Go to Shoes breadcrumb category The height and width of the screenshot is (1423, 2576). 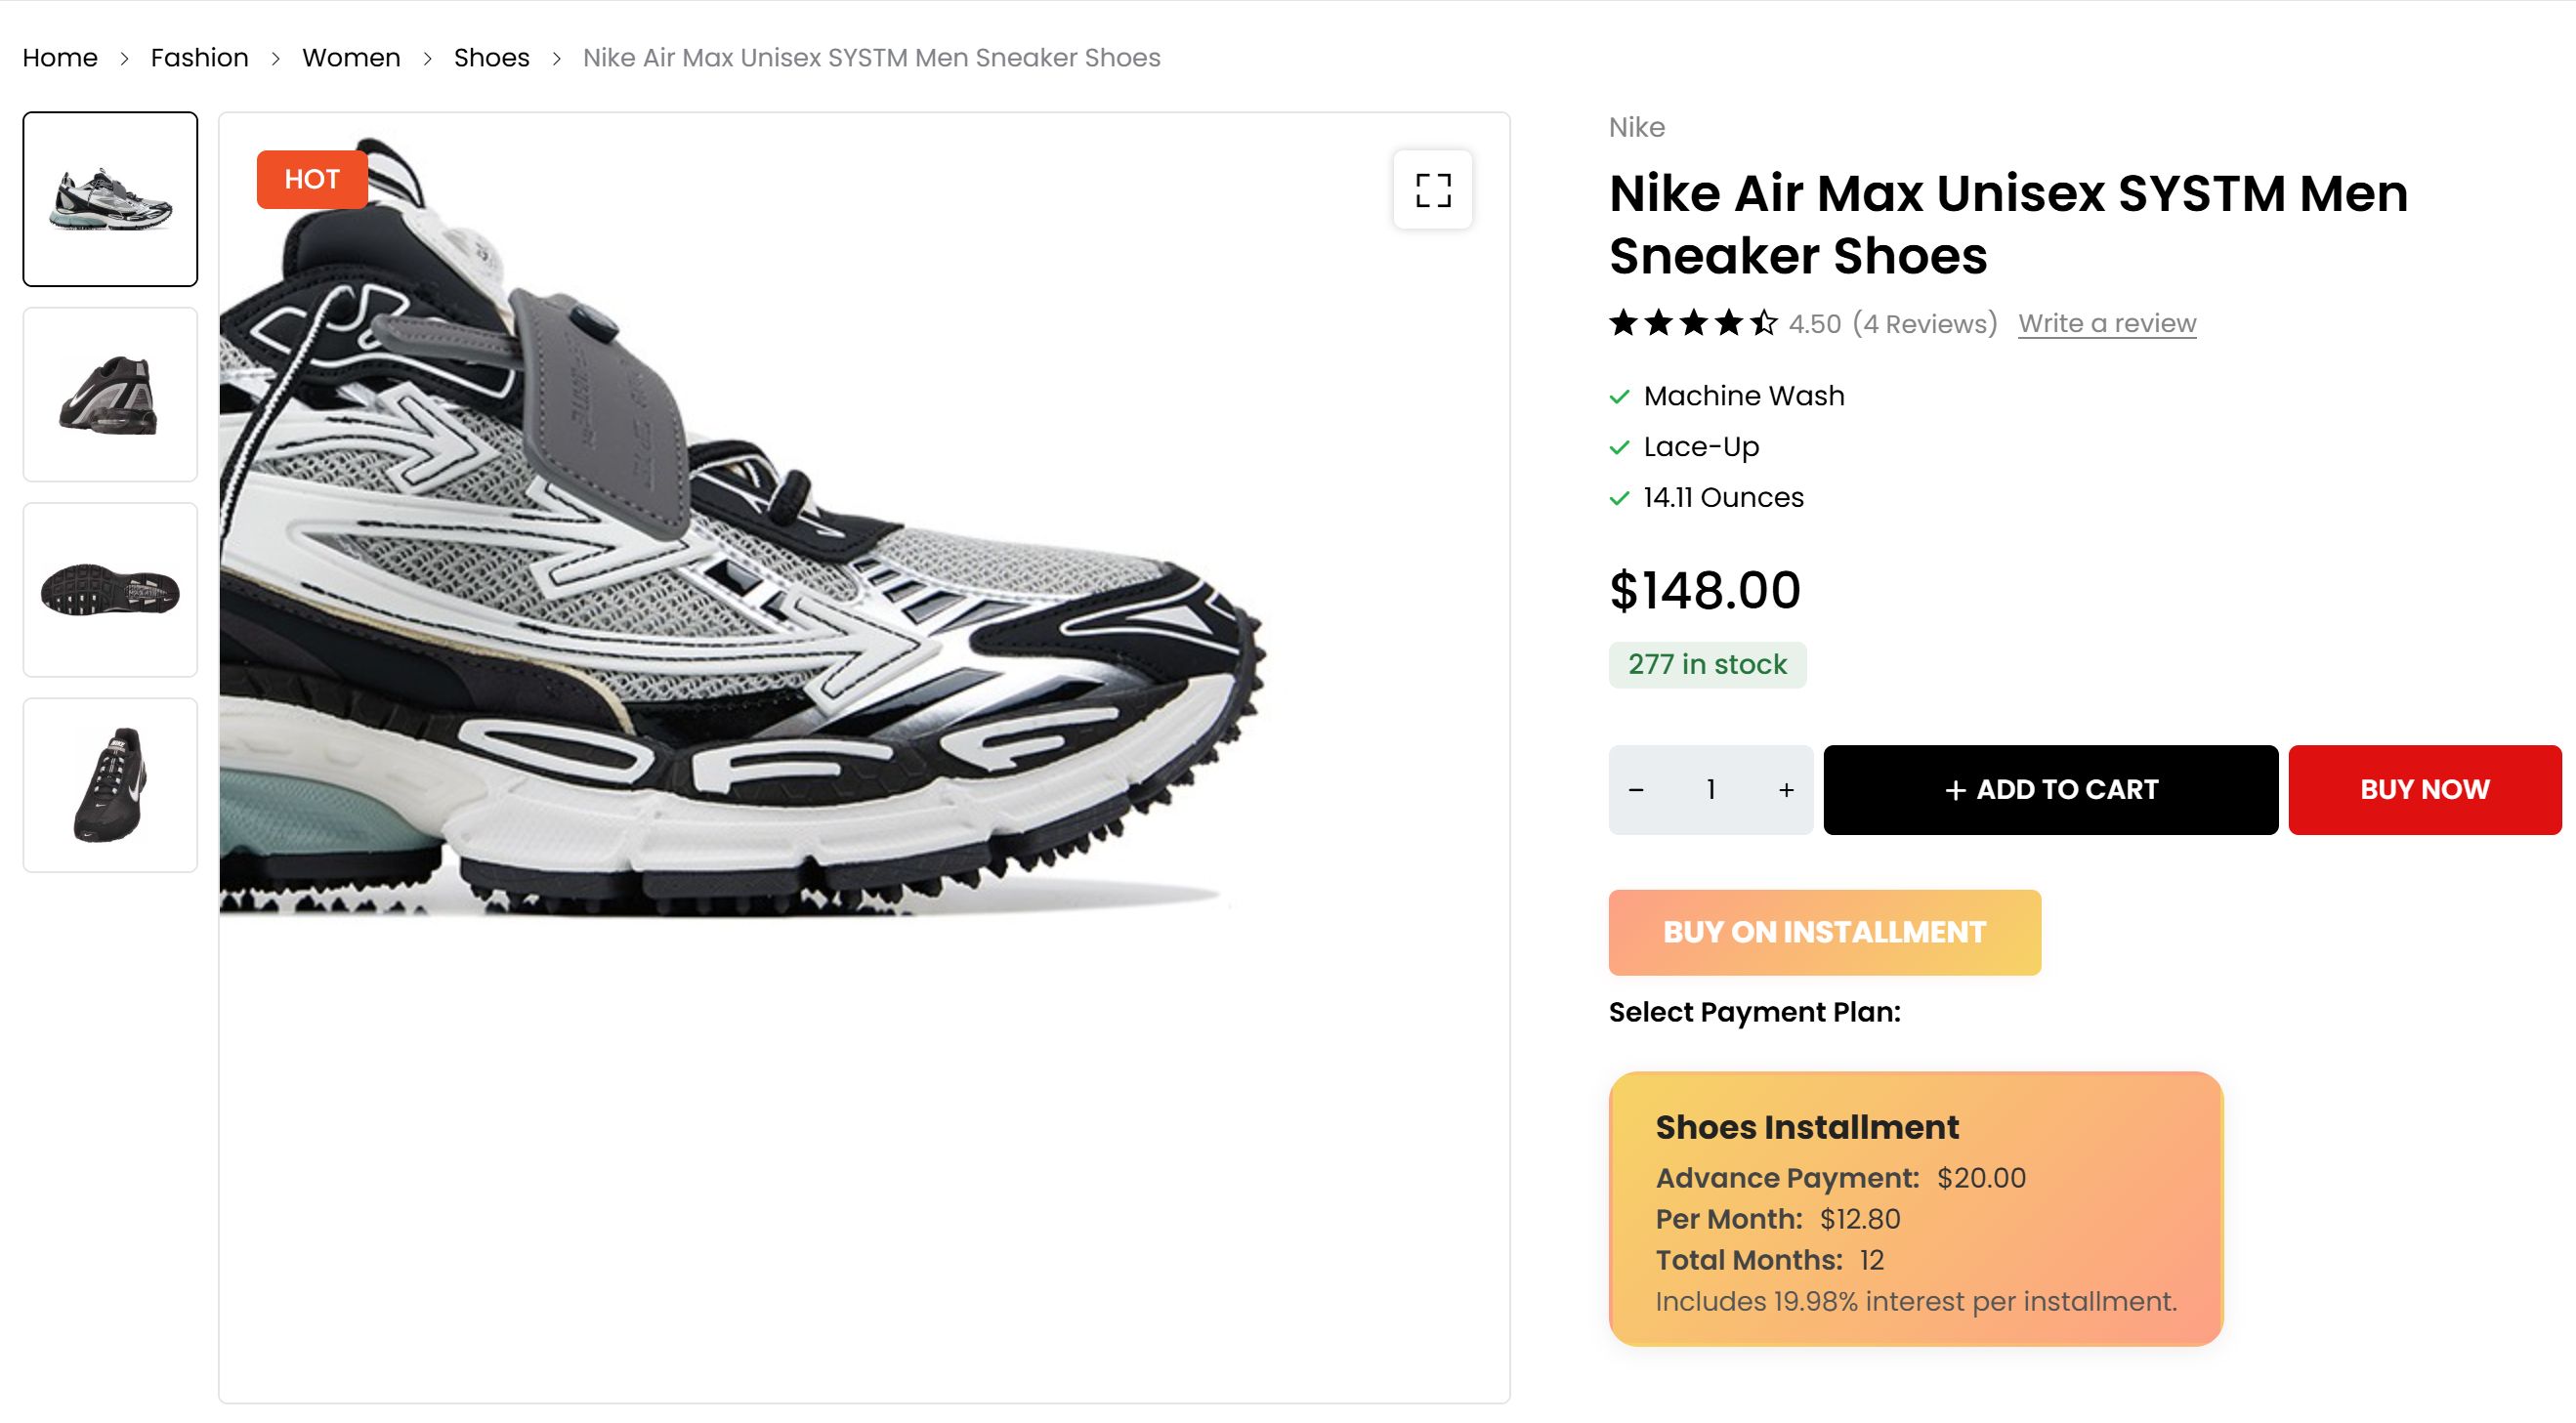[x=491, y=58]
